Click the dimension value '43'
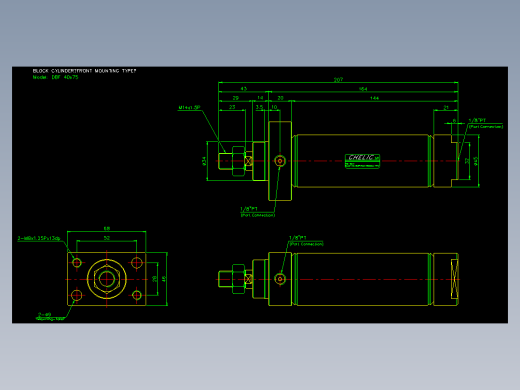 coord(244,89)
